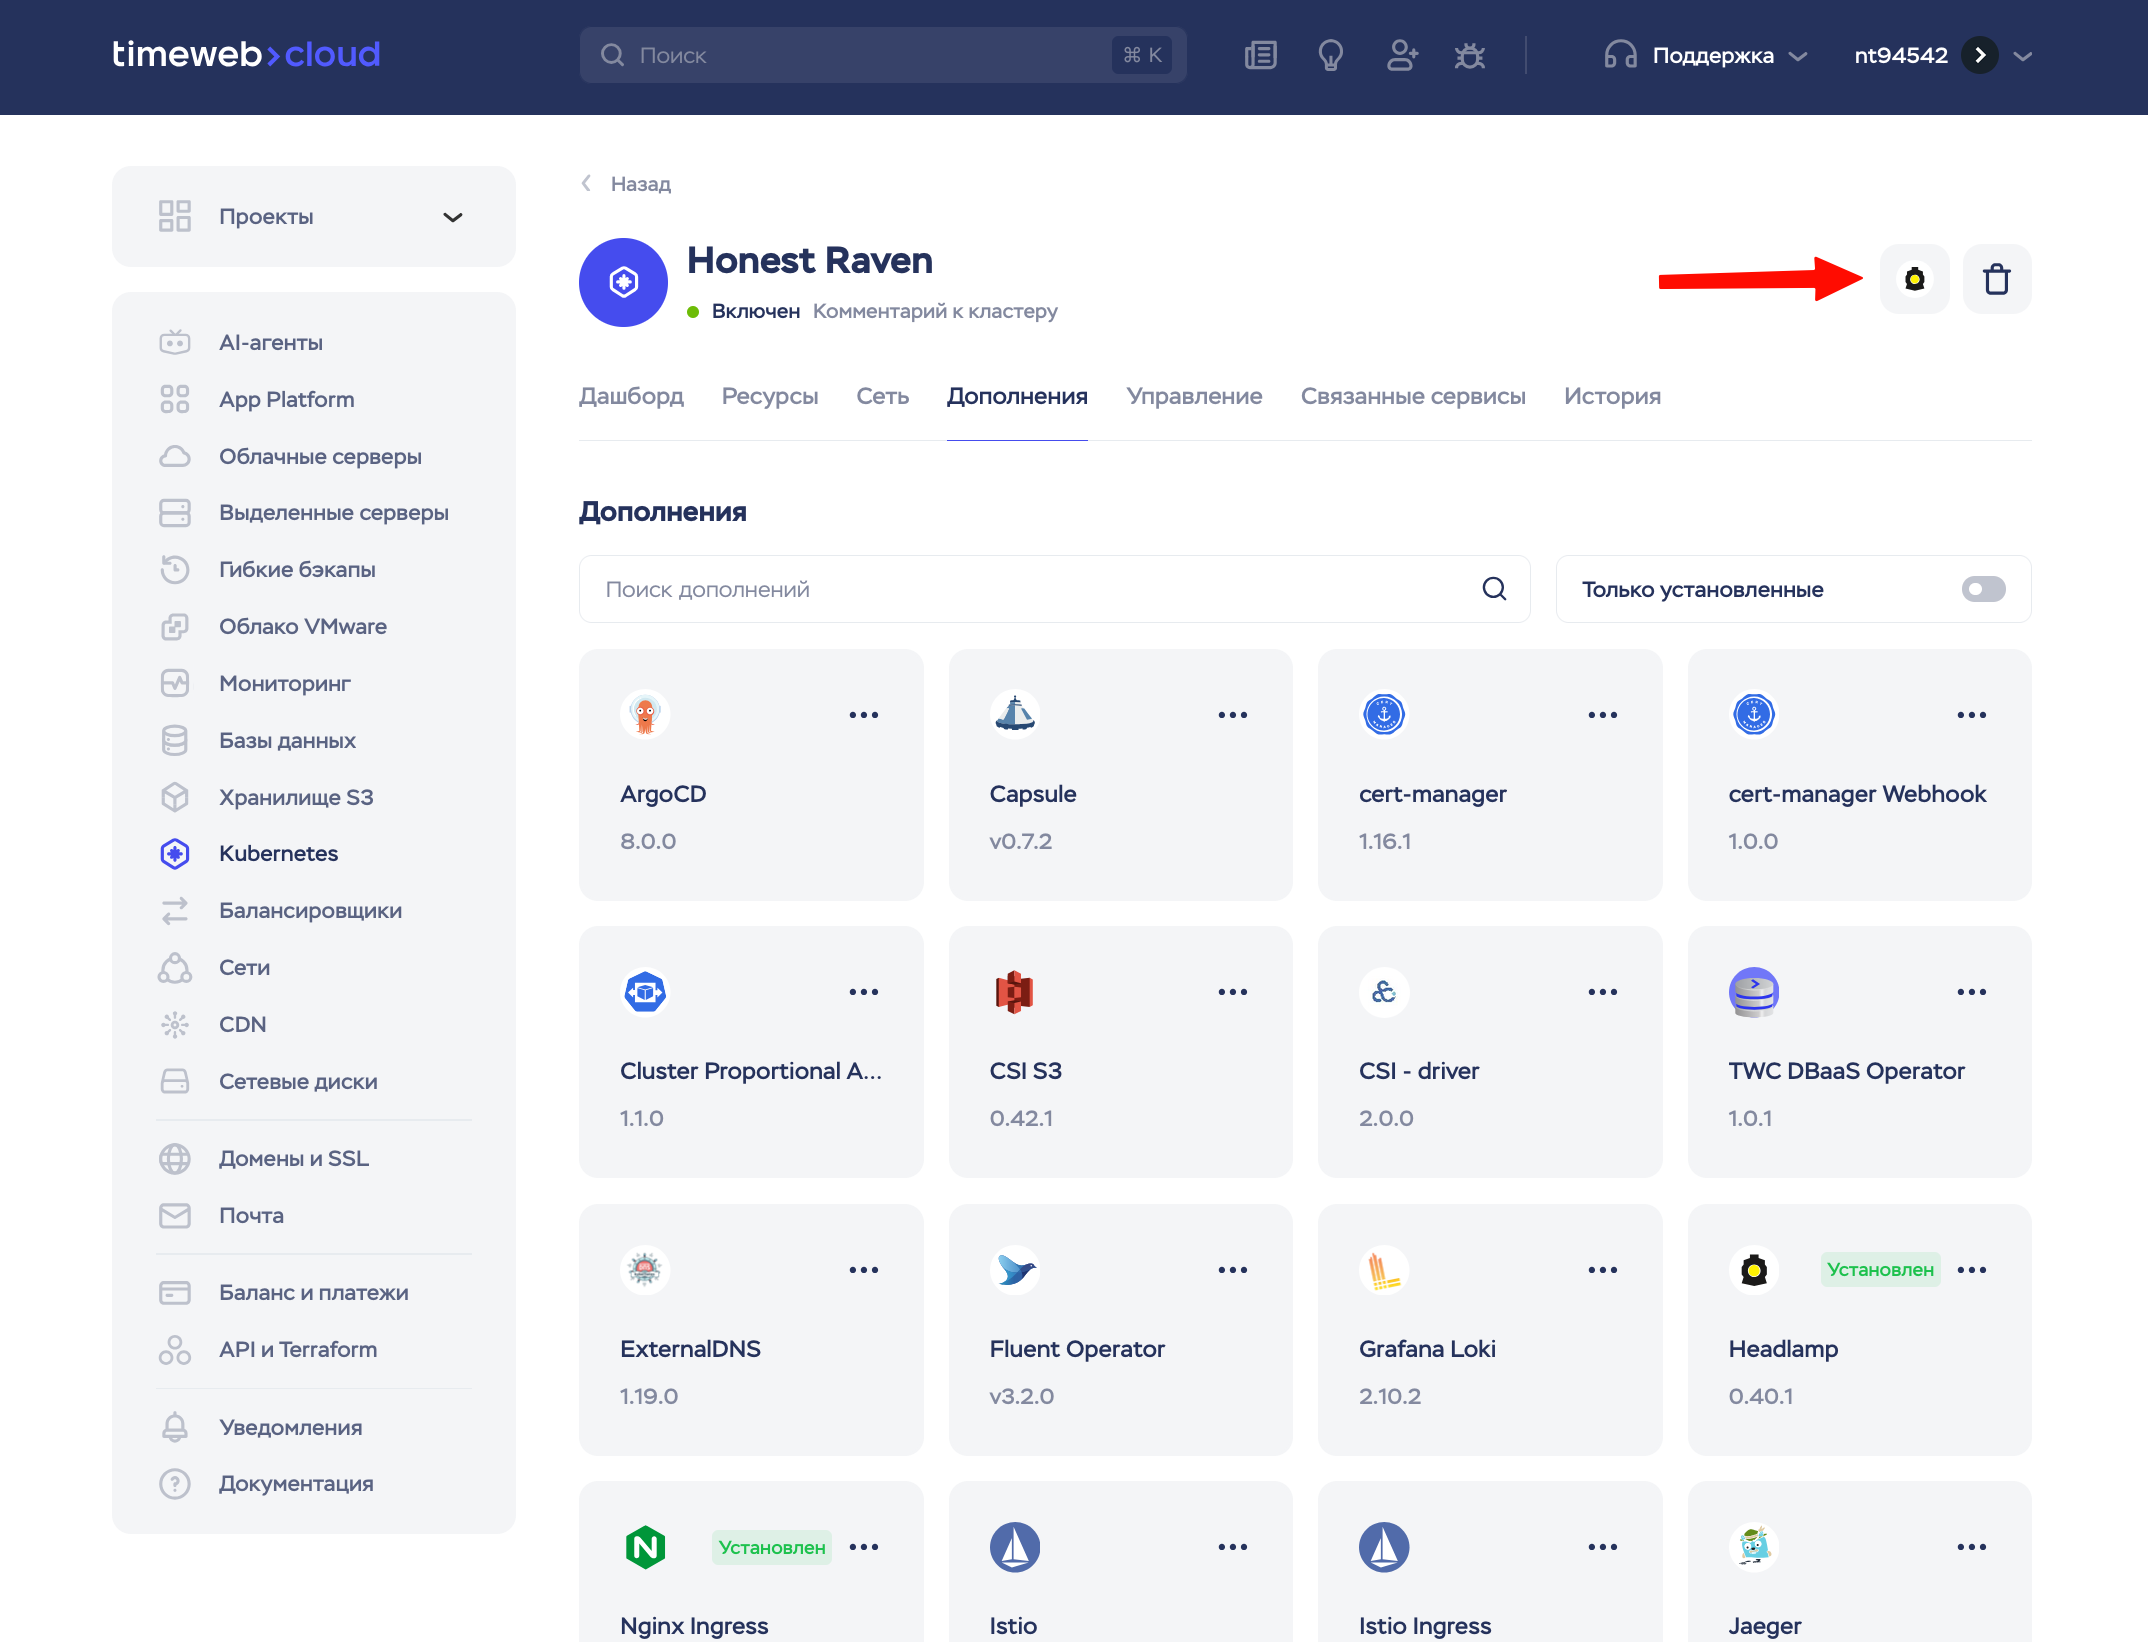Click the magnifier icon in addons search

tap(1494, 589)
